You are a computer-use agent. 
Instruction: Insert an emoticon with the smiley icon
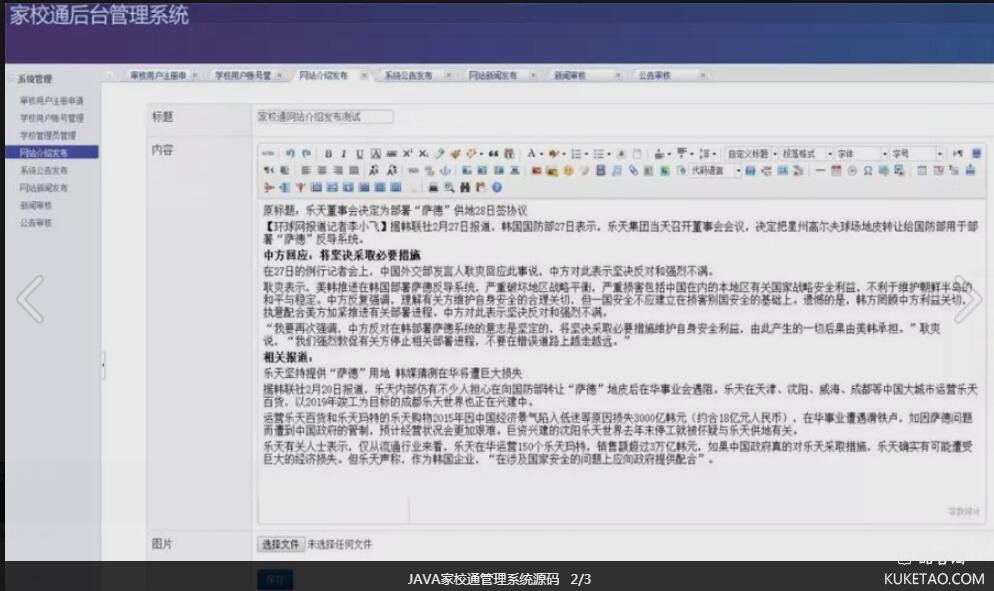[568, 171]
